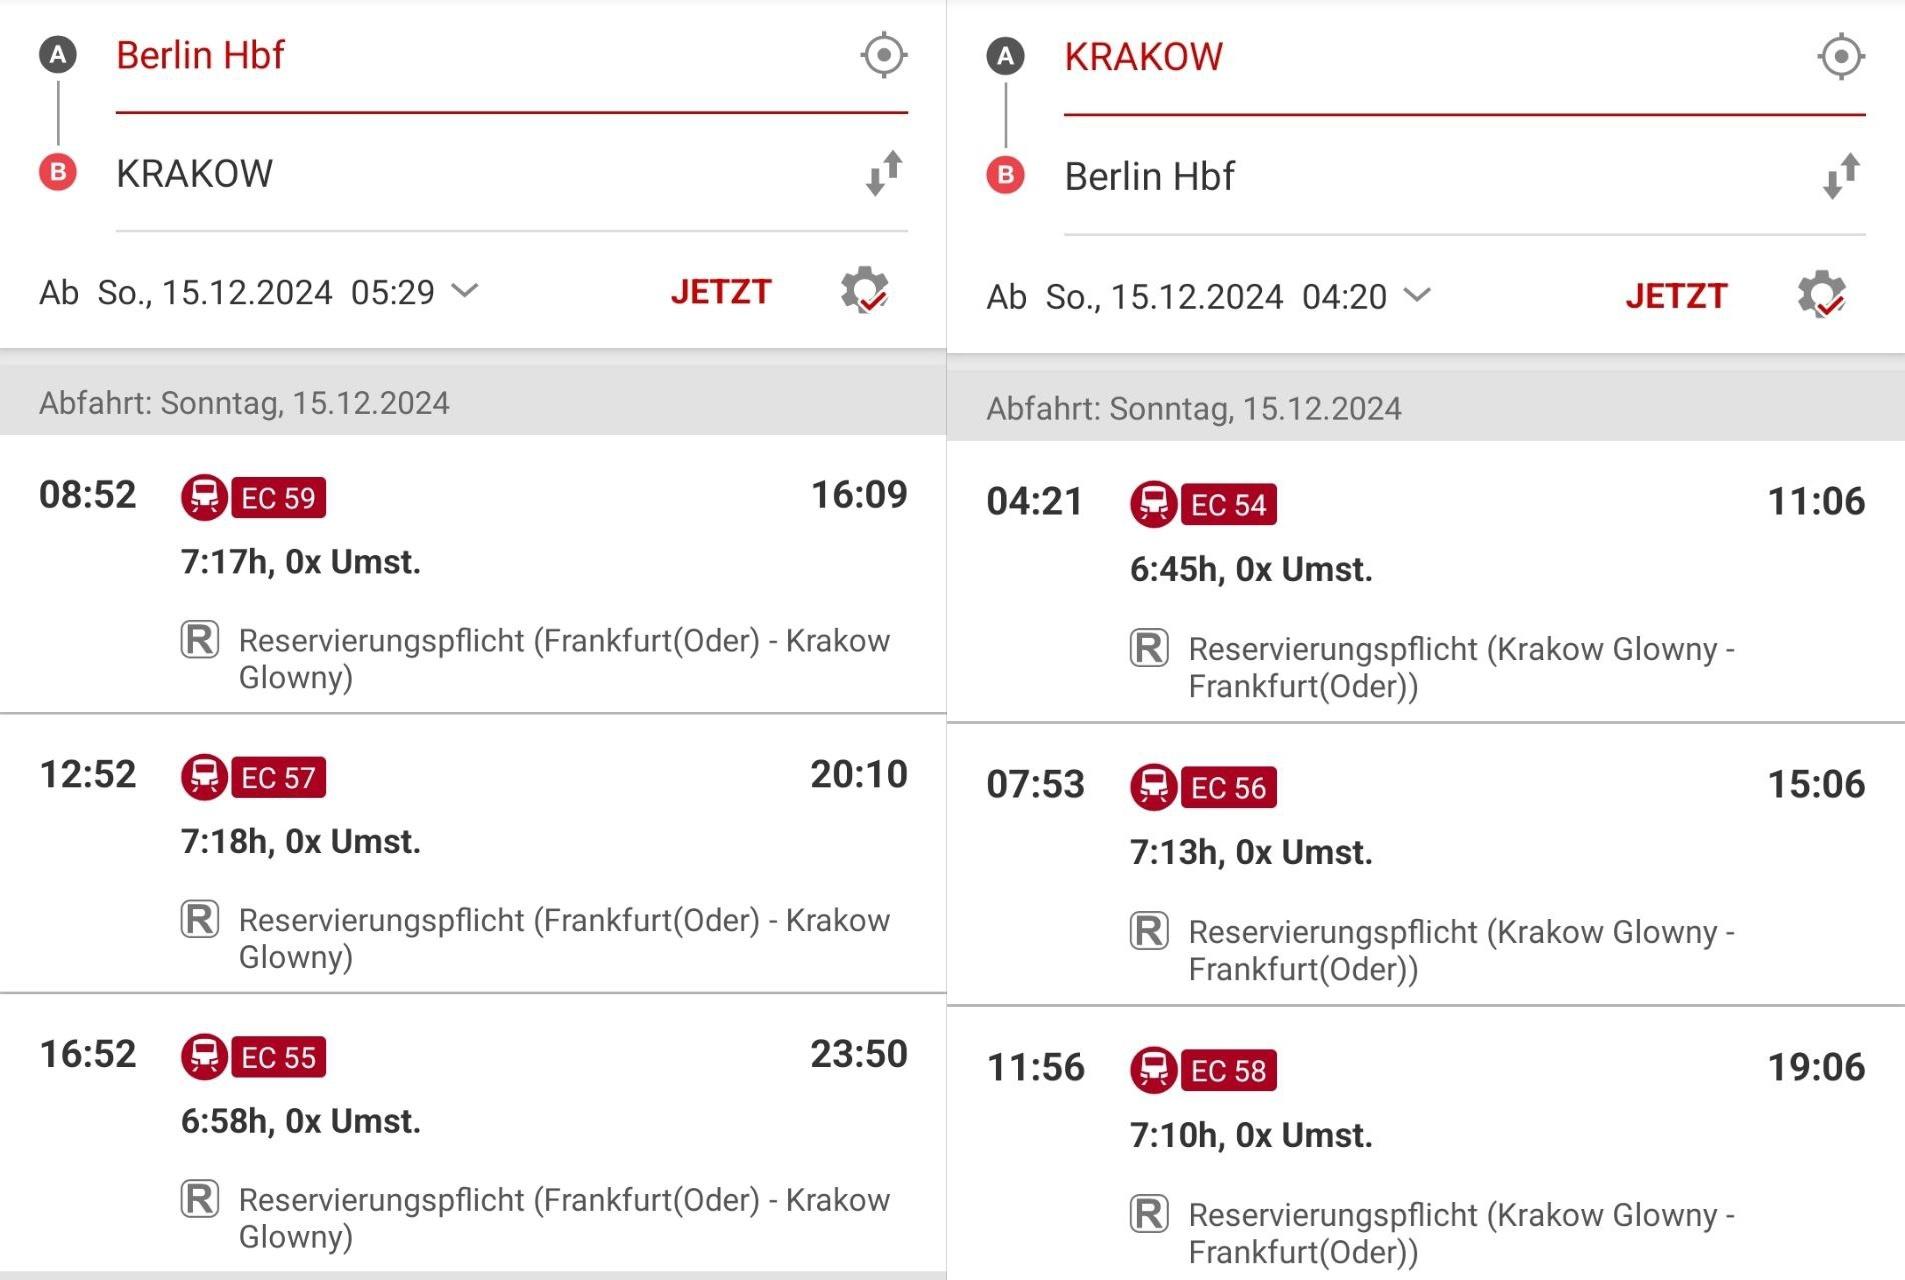Viewport: 1905px width, 1280px height.
Task: Select the EC 55 badge departing 16:52
Action: [278, 1057]
